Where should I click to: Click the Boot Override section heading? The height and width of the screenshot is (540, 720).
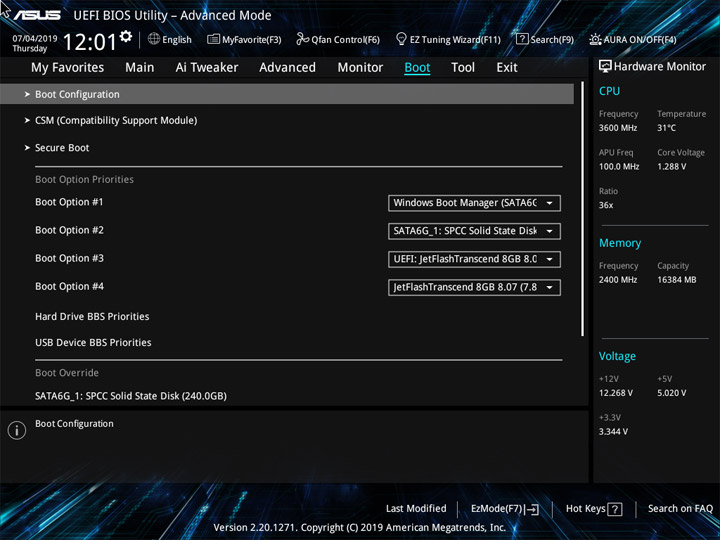67,373
